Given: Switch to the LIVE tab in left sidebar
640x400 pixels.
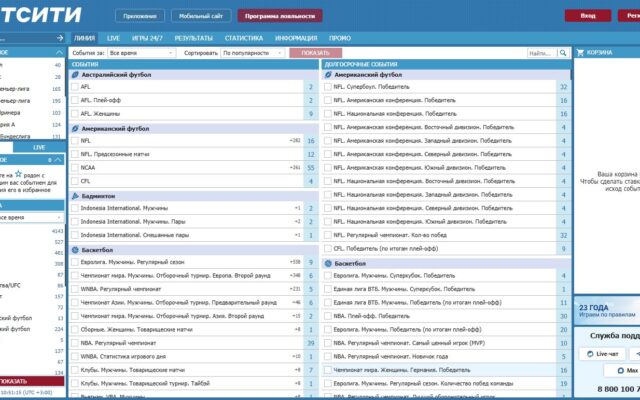Looking at the screenshot, I should pyautogui.click(x=39, y=147).
